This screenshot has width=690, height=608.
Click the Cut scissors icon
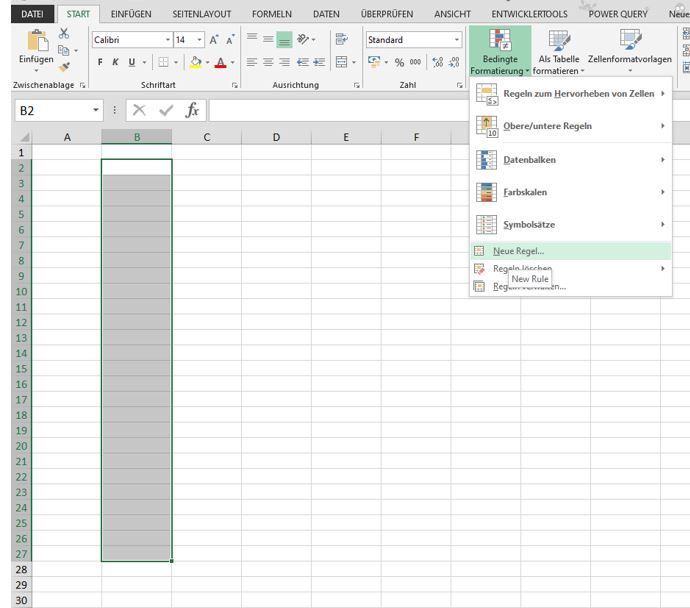coord(64,33)
